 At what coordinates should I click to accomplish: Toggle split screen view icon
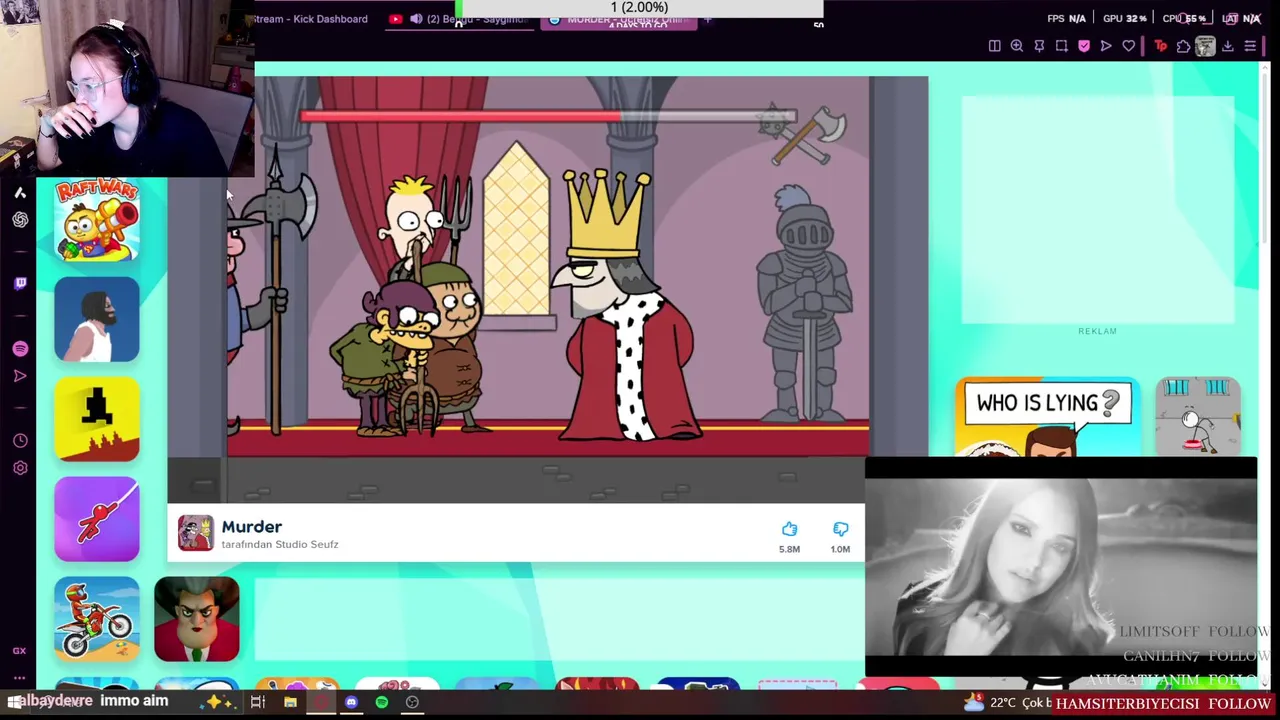click(x=994, y=46)
